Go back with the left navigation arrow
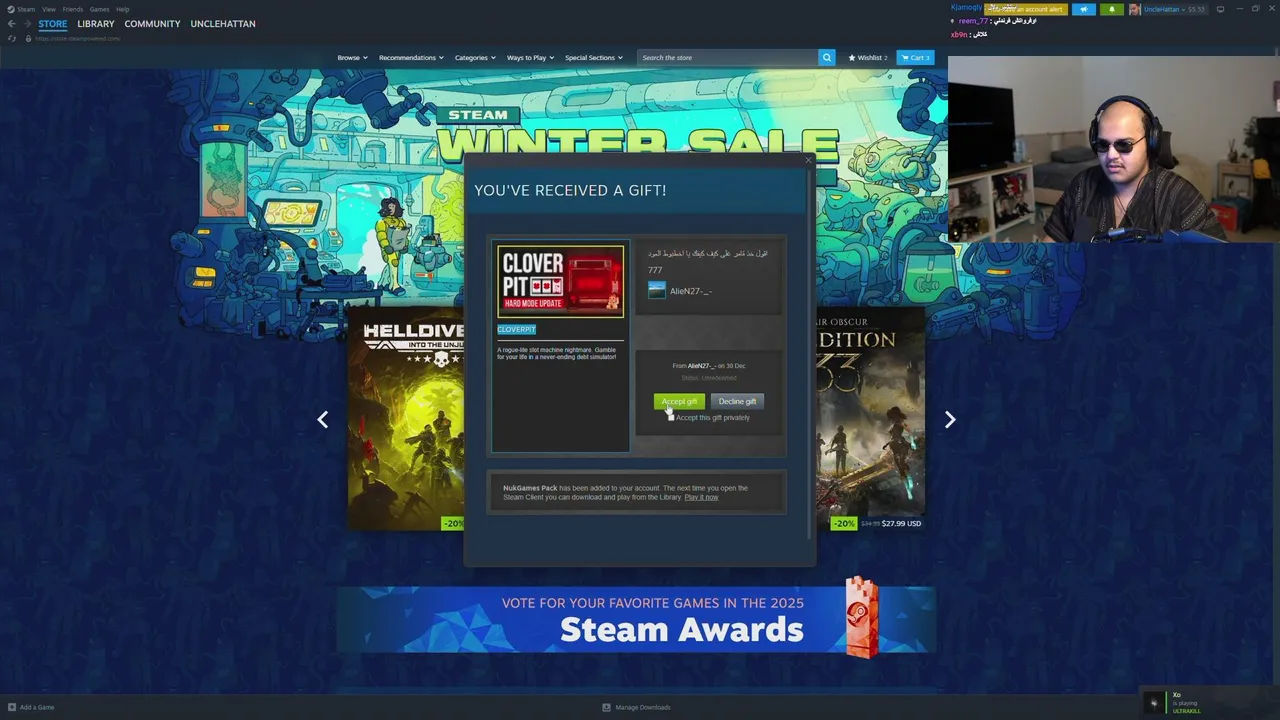This screenshot has width=1280, height=720. pos(11,23)
